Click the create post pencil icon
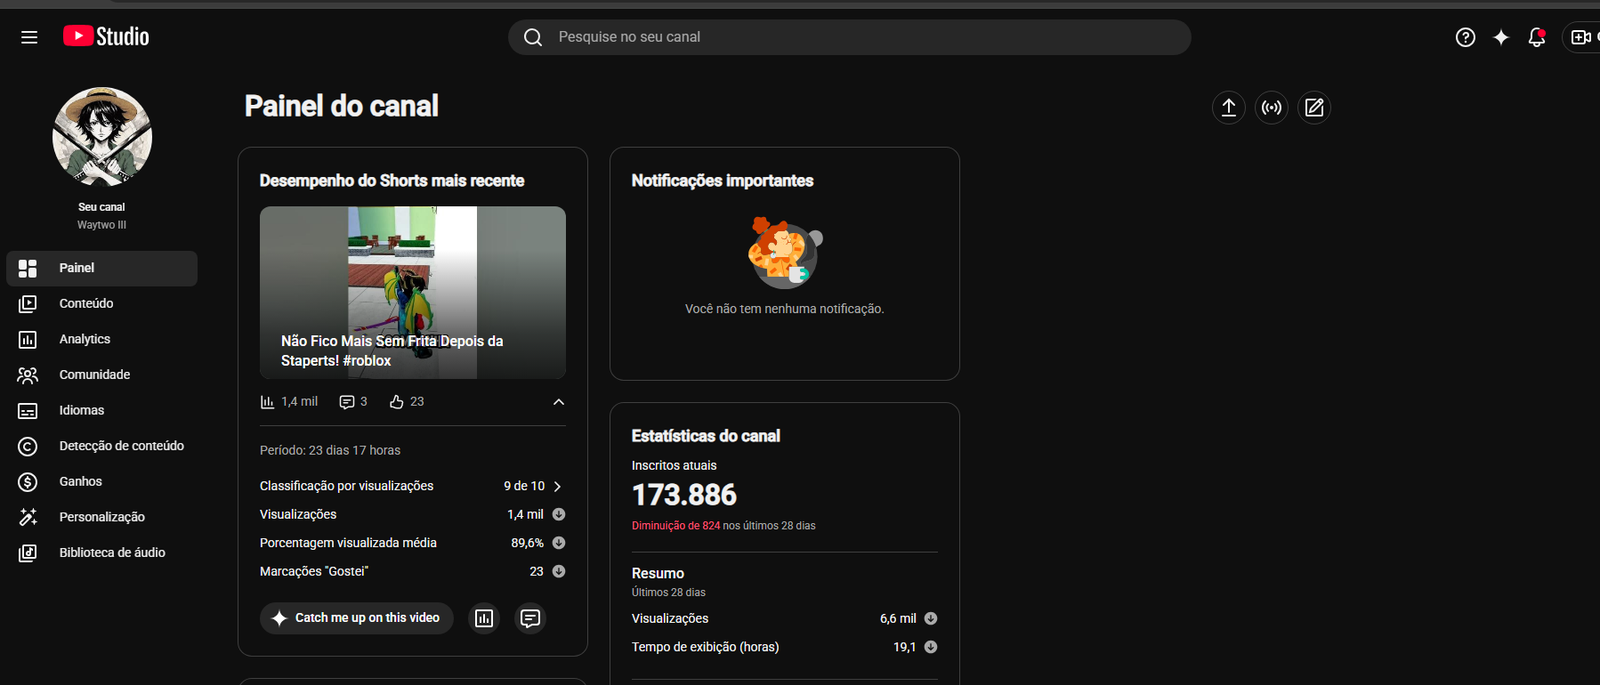 (x=1314, y=107)
